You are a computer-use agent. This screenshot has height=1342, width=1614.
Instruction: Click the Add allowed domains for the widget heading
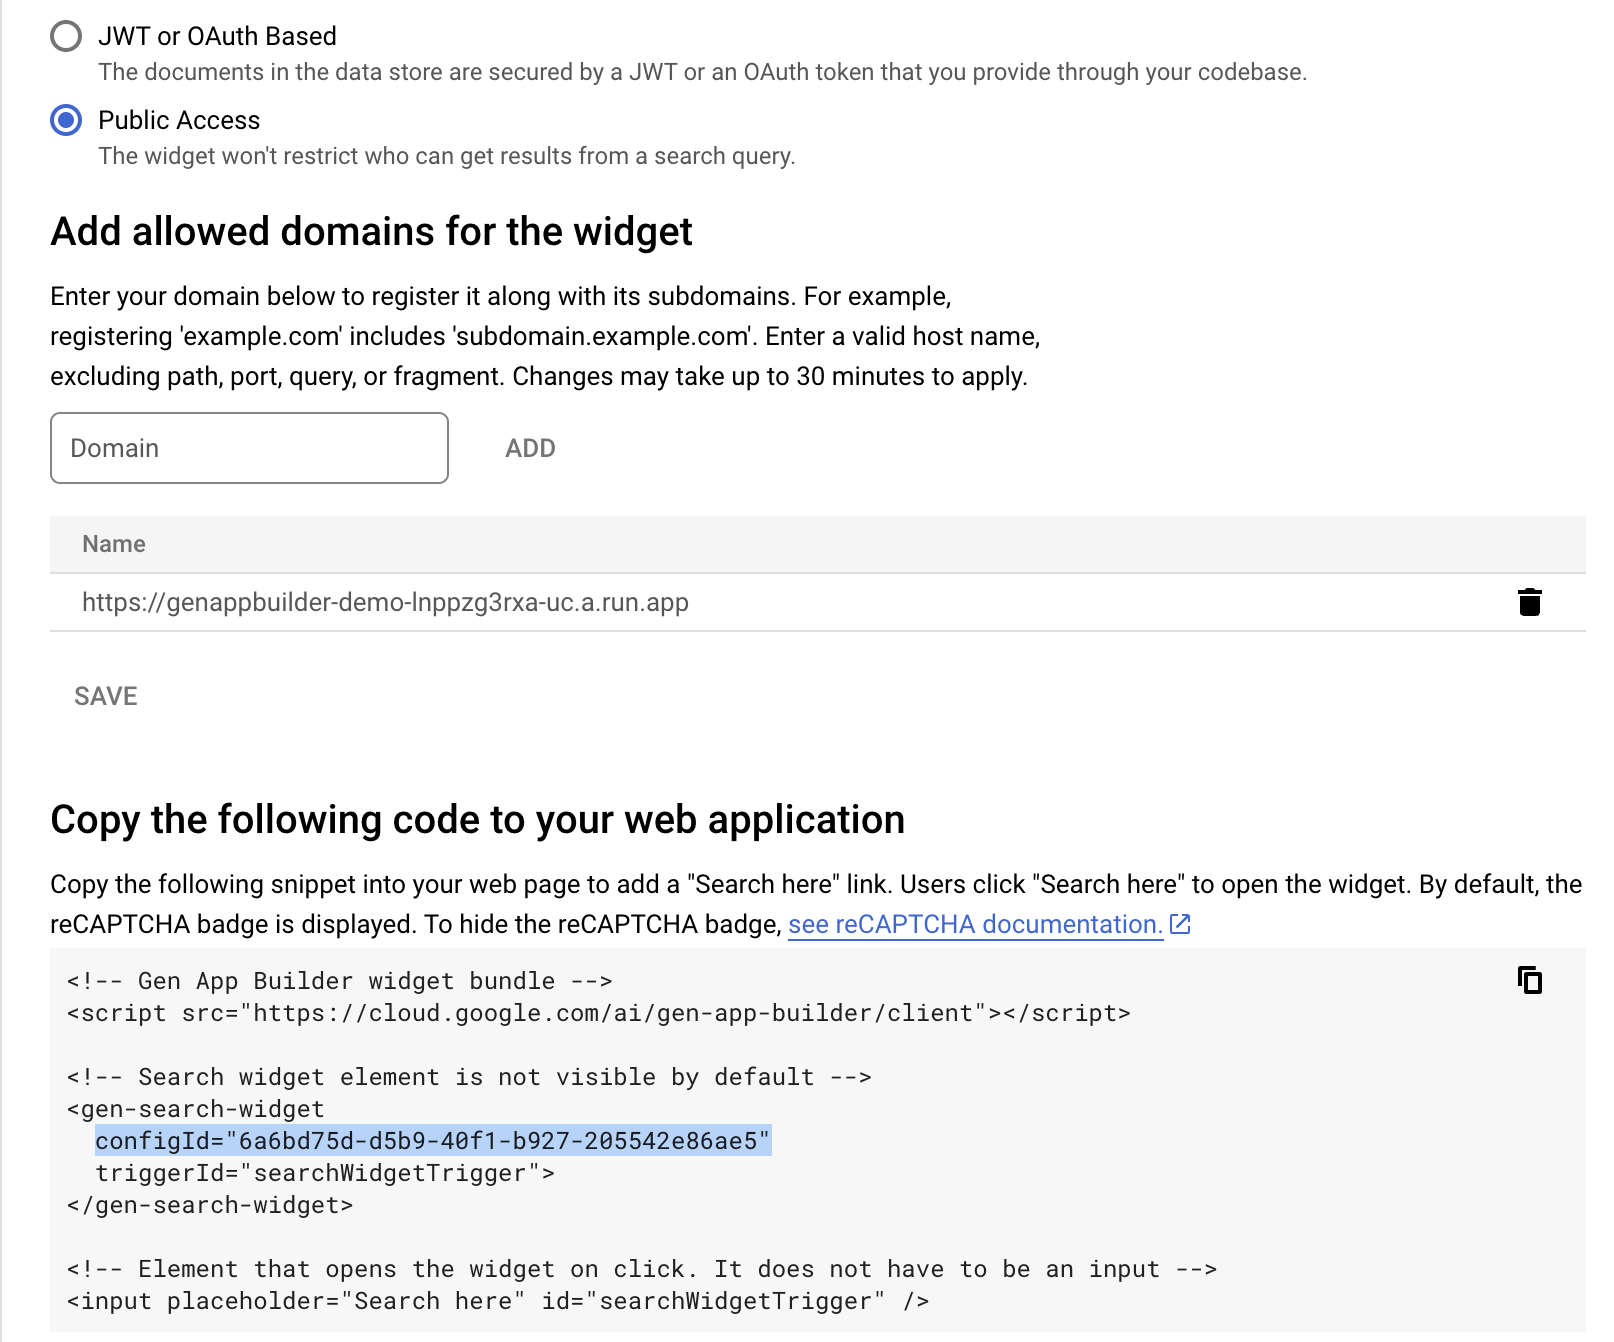(x=371, y=231)
